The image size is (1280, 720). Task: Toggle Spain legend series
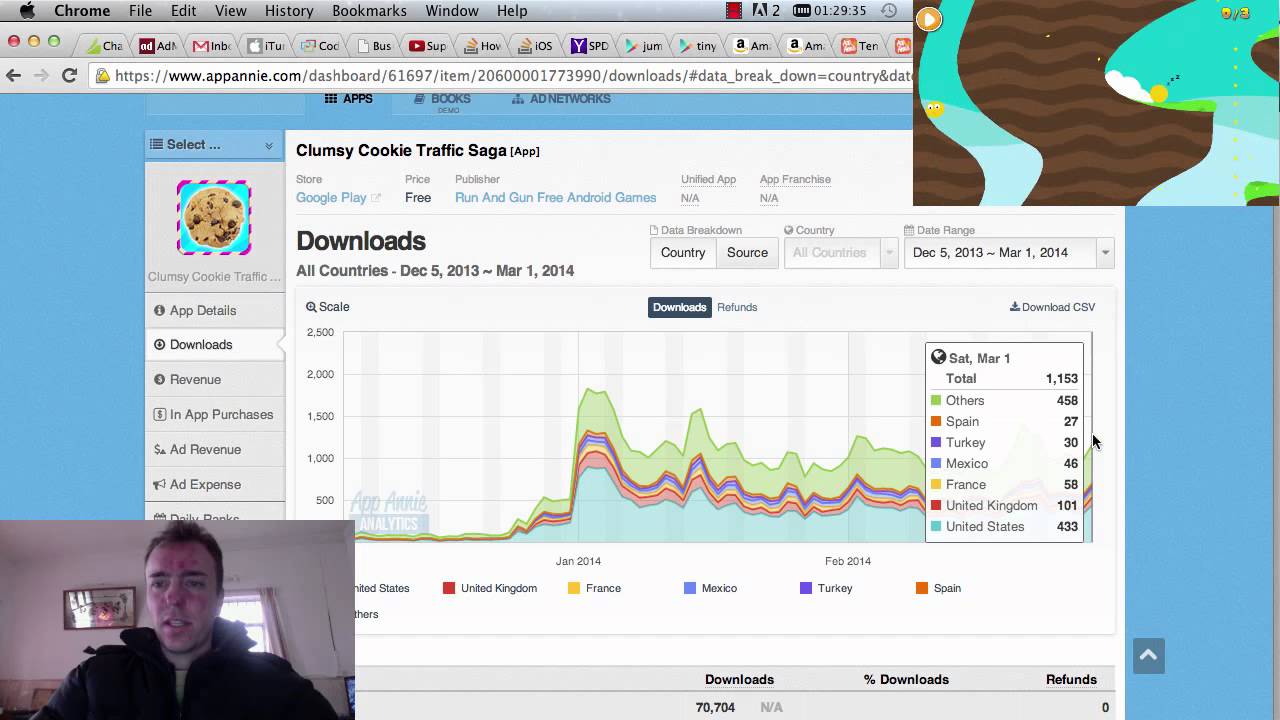(x=938, y=588)
